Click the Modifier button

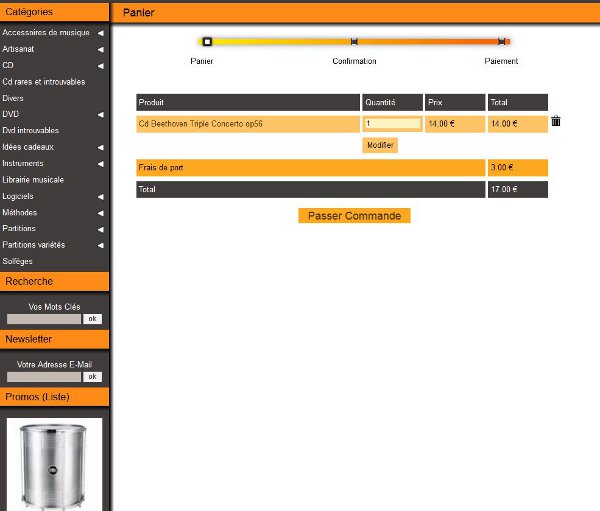380,145
